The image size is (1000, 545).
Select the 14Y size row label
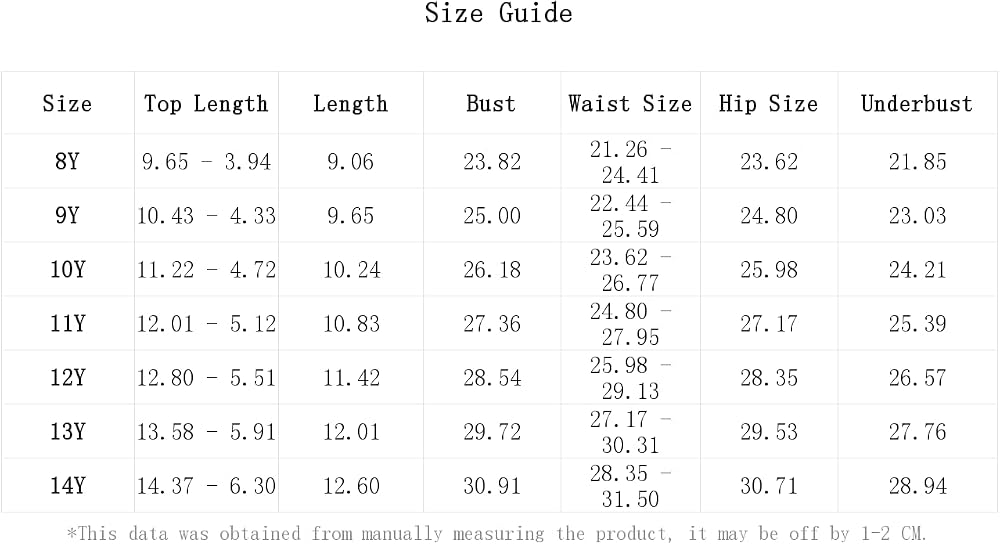[x=68, y=486]
